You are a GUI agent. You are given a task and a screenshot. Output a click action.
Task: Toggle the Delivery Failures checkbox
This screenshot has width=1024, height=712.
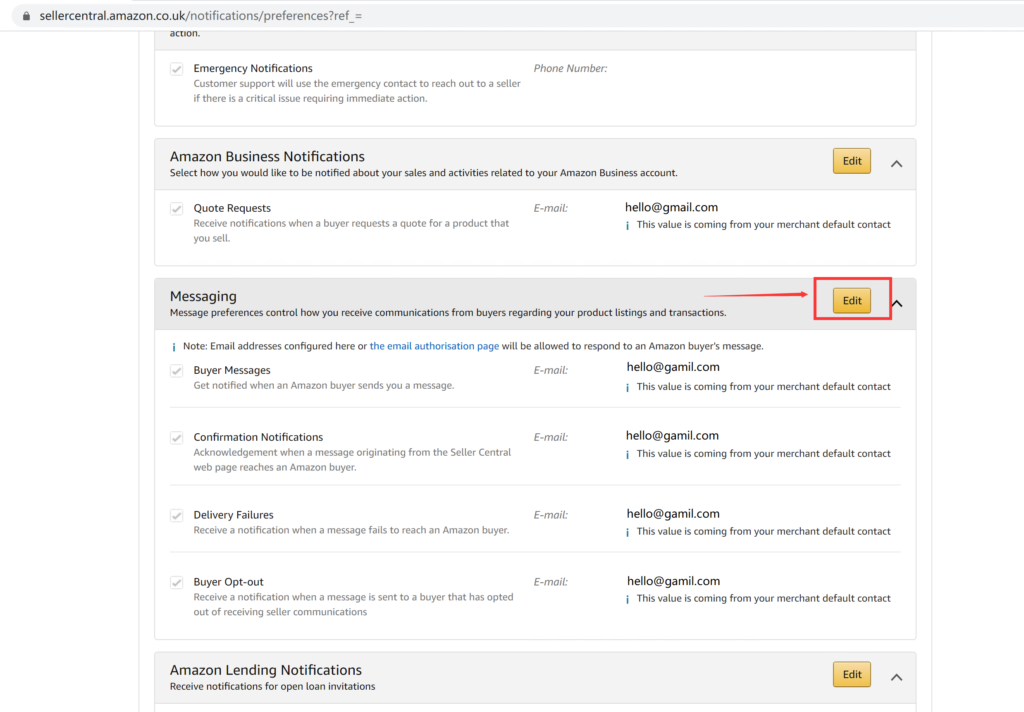[176, 515]
